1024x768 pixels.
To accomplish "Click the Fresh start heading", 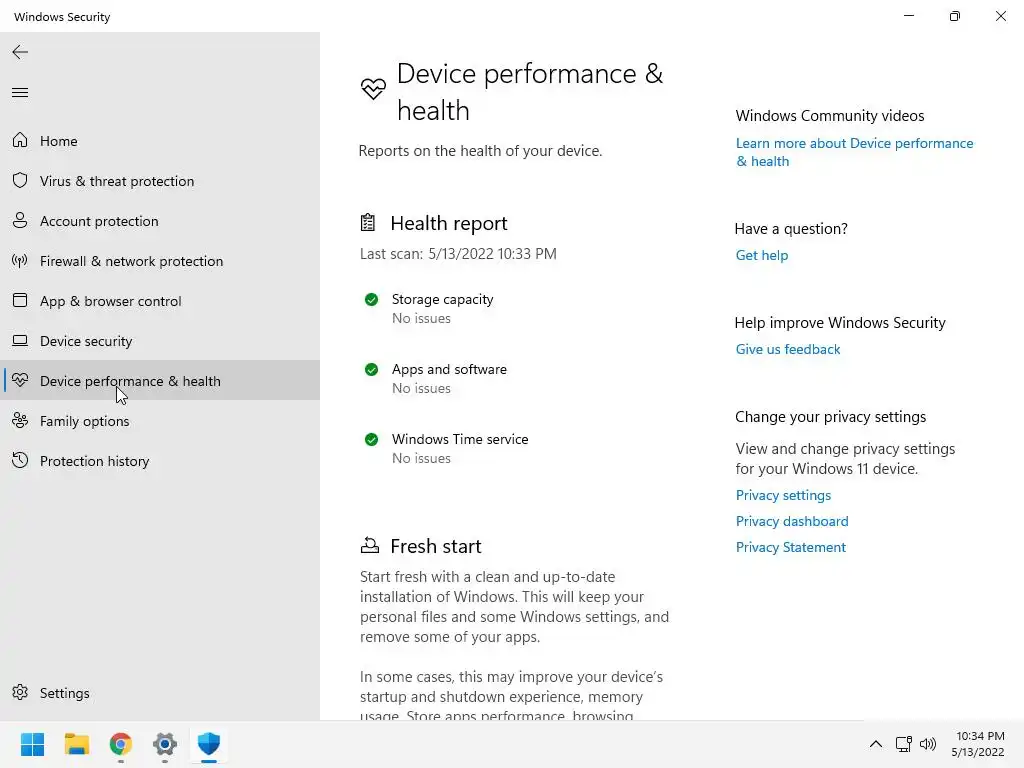I will (x=436, y=546).
